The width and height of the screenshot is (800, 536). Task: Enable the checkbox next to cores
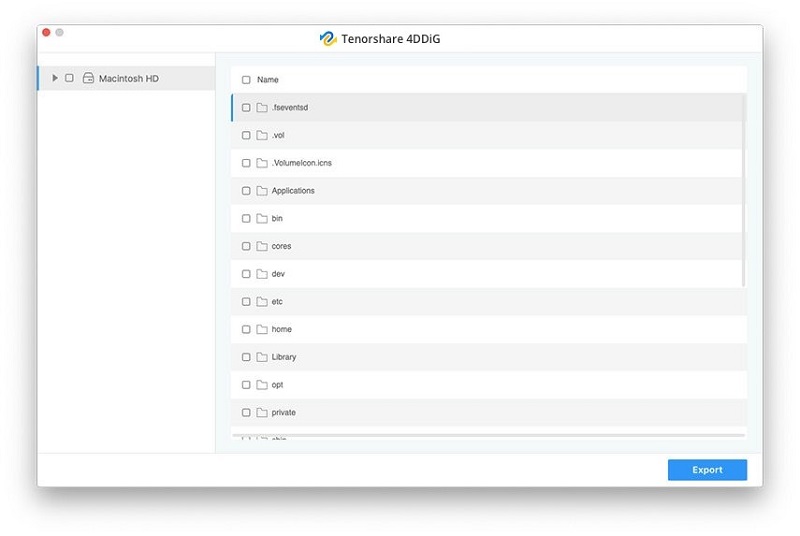point(246,246)
